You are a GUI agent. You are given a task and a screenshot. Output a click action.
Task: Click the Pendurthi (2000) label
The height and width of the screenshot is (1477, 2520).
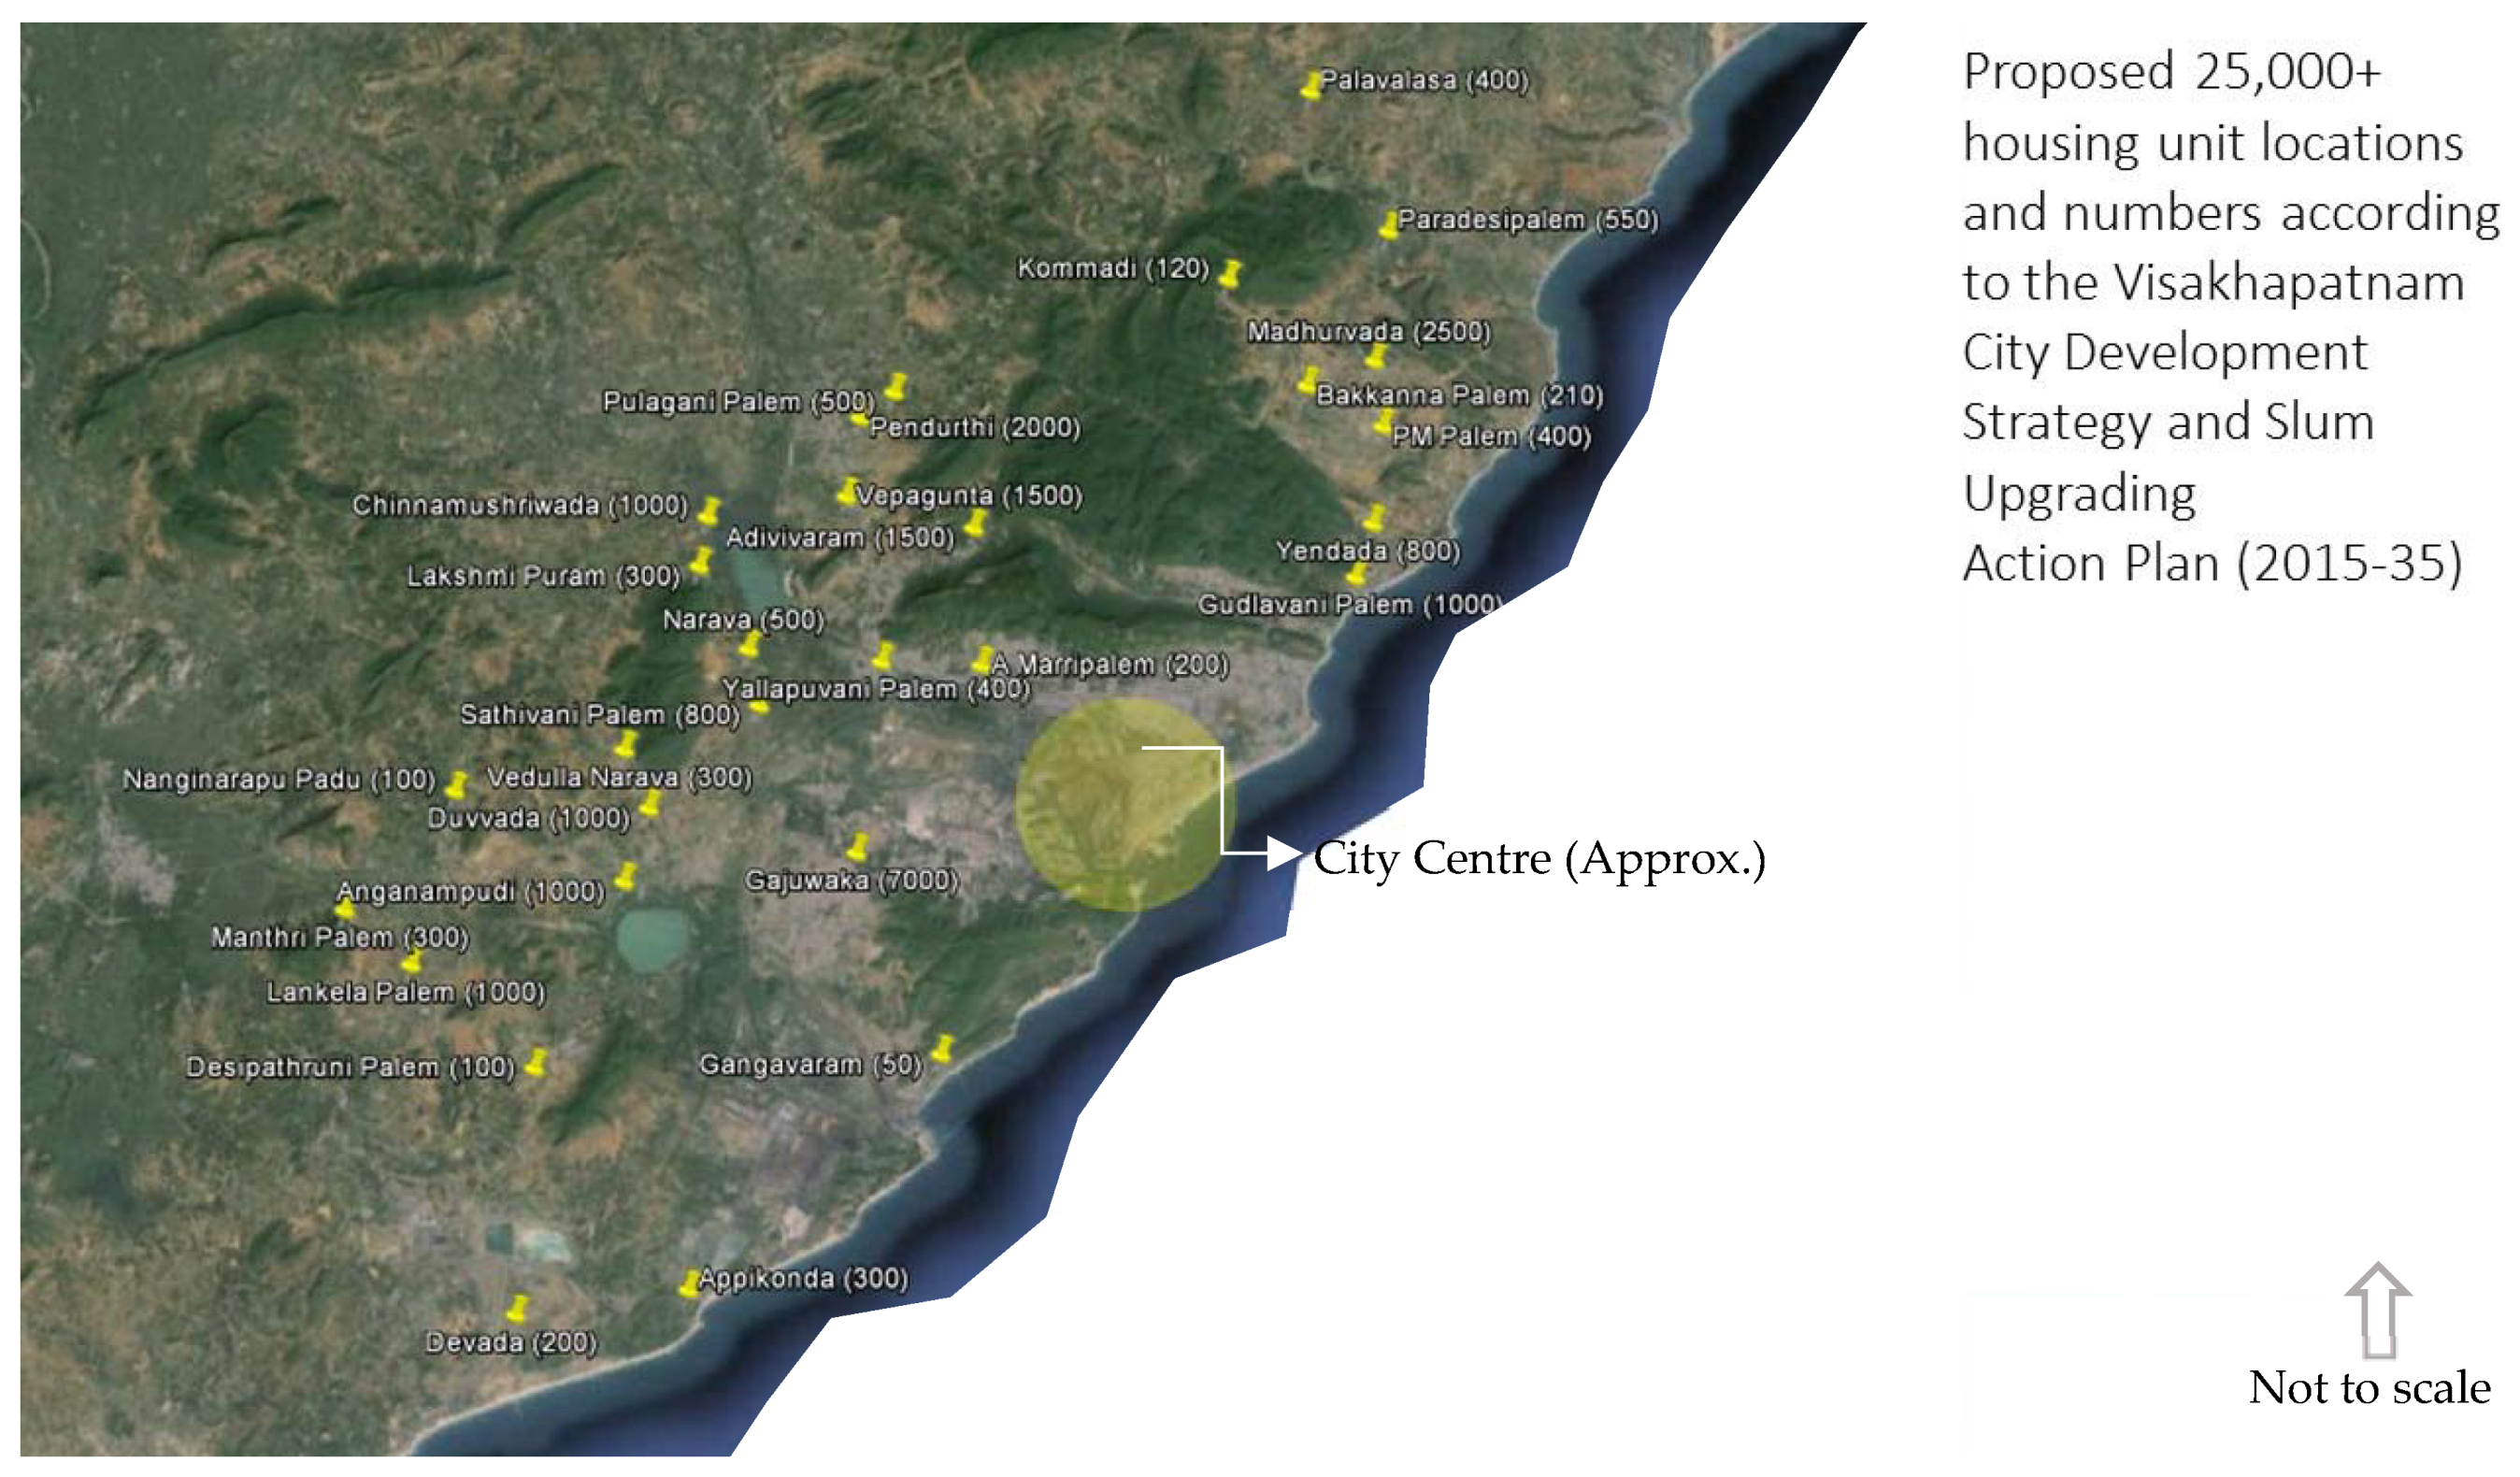point(975,428)
